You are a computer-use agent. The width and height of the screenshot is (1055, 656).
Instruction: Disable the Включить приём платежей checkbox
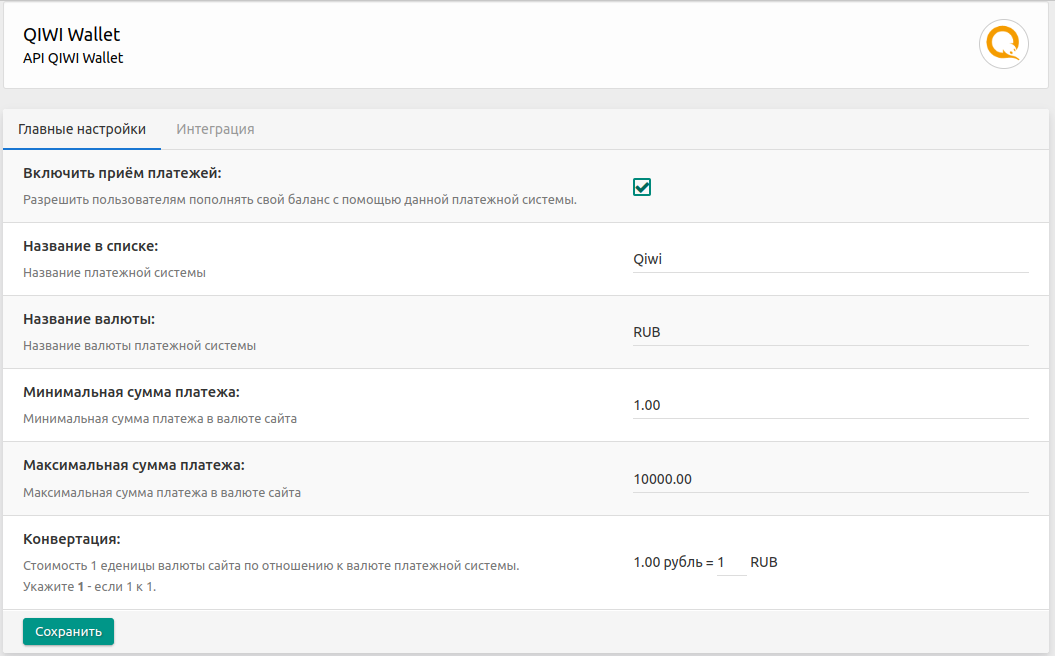642,187
